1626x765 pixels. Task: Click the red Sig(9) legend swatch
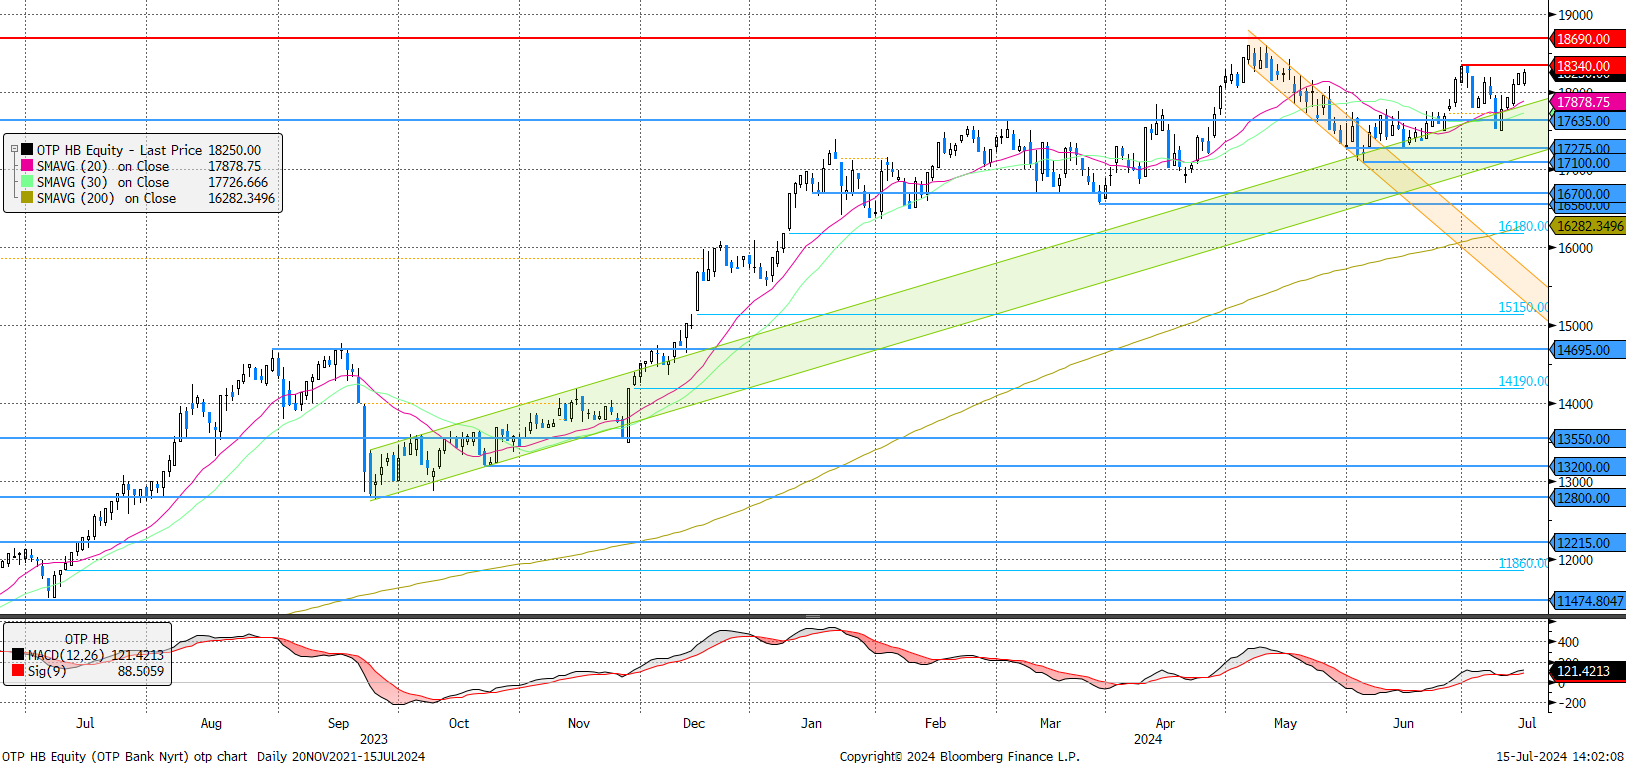[18, 671]
